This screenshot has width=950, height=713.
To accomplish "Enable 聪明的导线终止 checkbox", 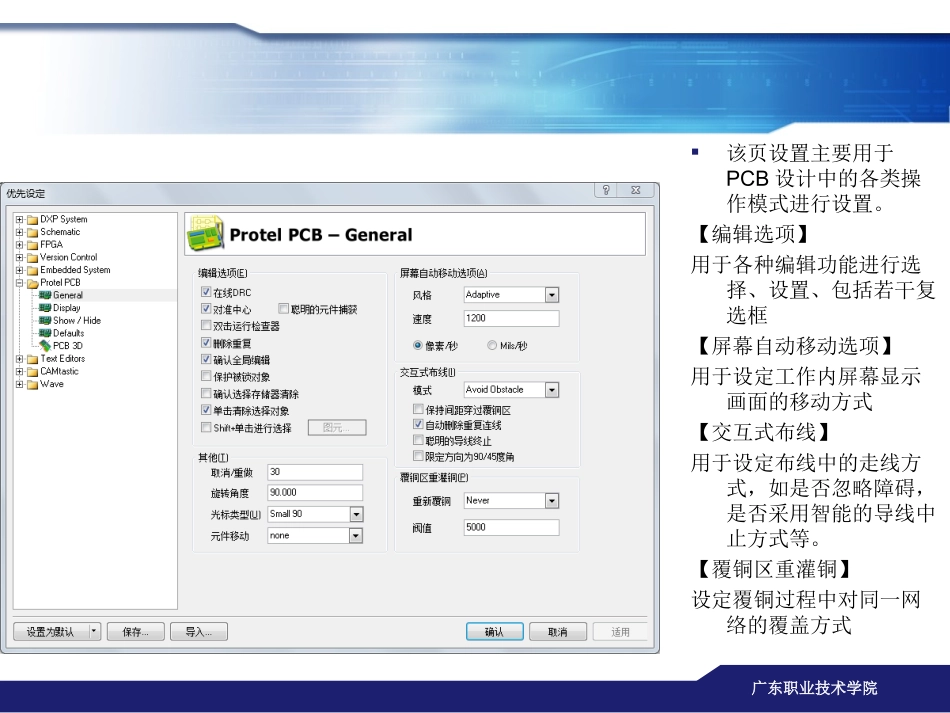I will click(x=418, y=440).
